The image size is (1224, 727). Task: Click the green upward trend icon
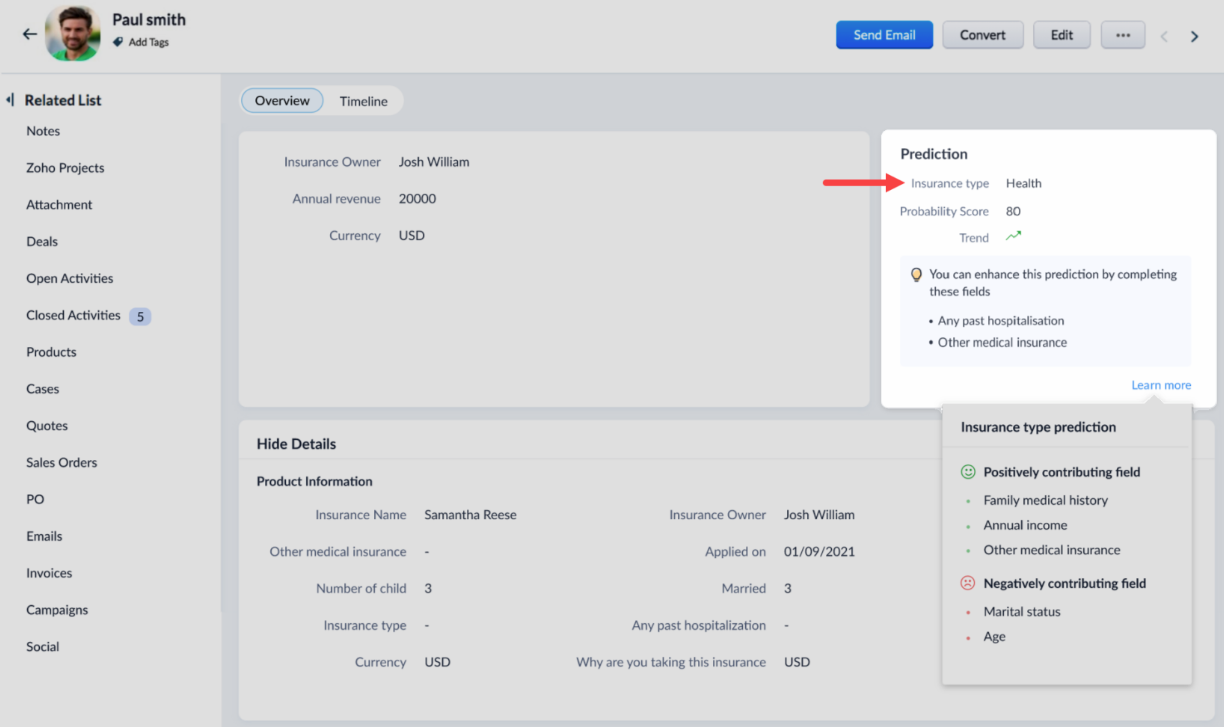coord(1013,237)
